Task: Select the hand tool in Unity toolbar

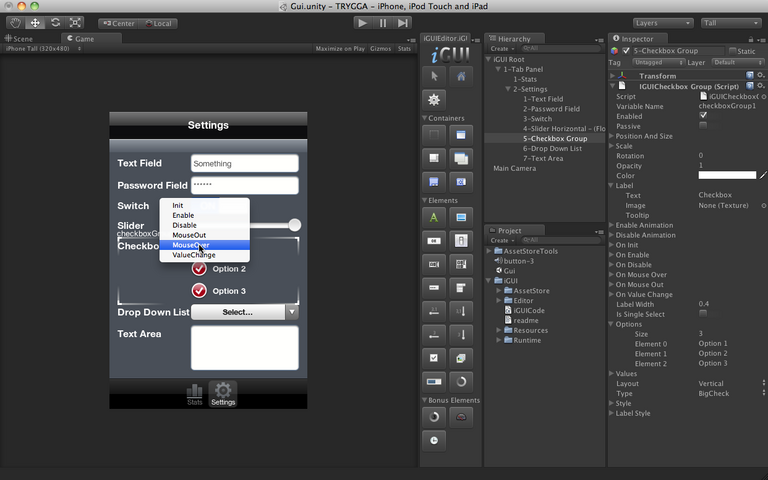Action: click(x=13, y=22)
